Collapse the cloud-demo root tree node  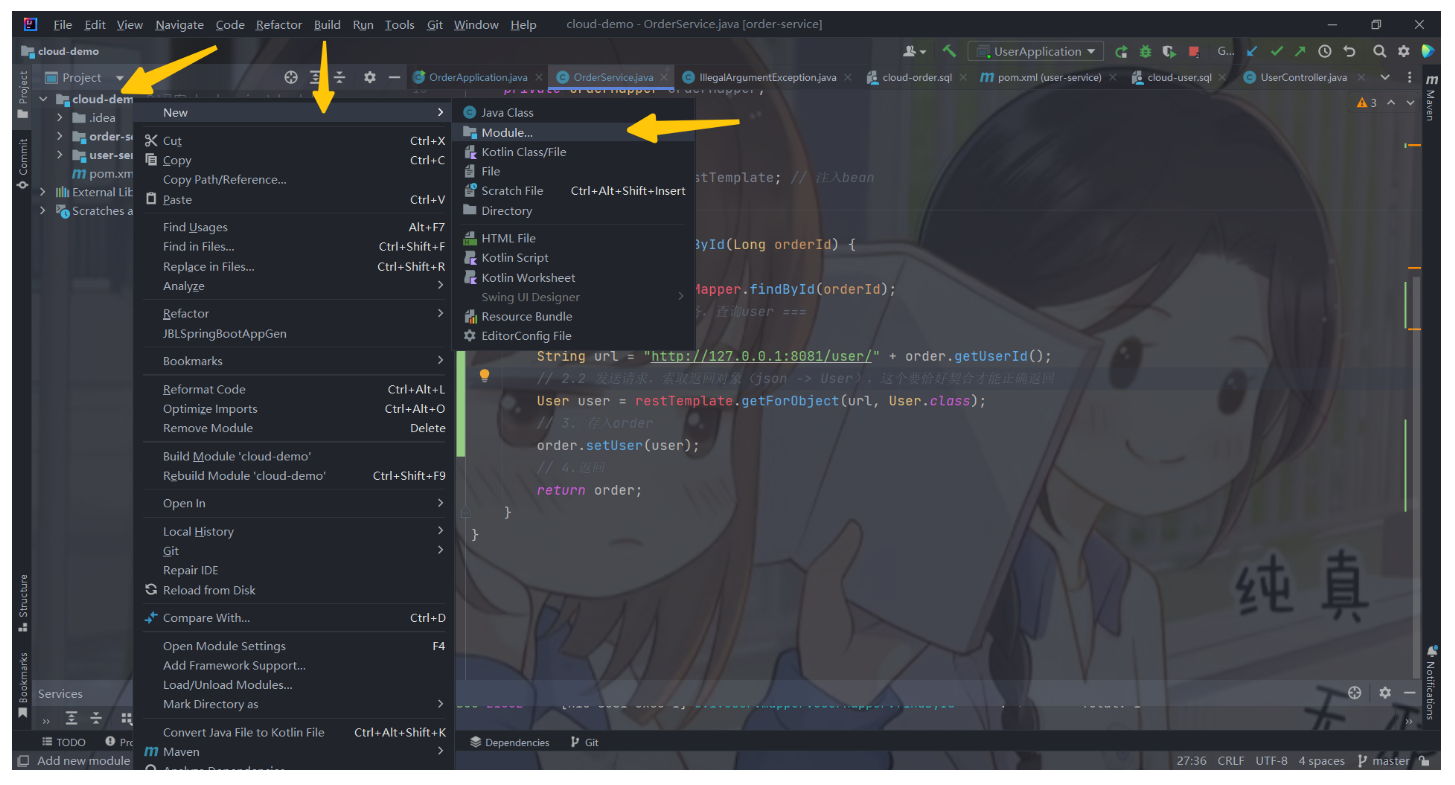[43, 99]
